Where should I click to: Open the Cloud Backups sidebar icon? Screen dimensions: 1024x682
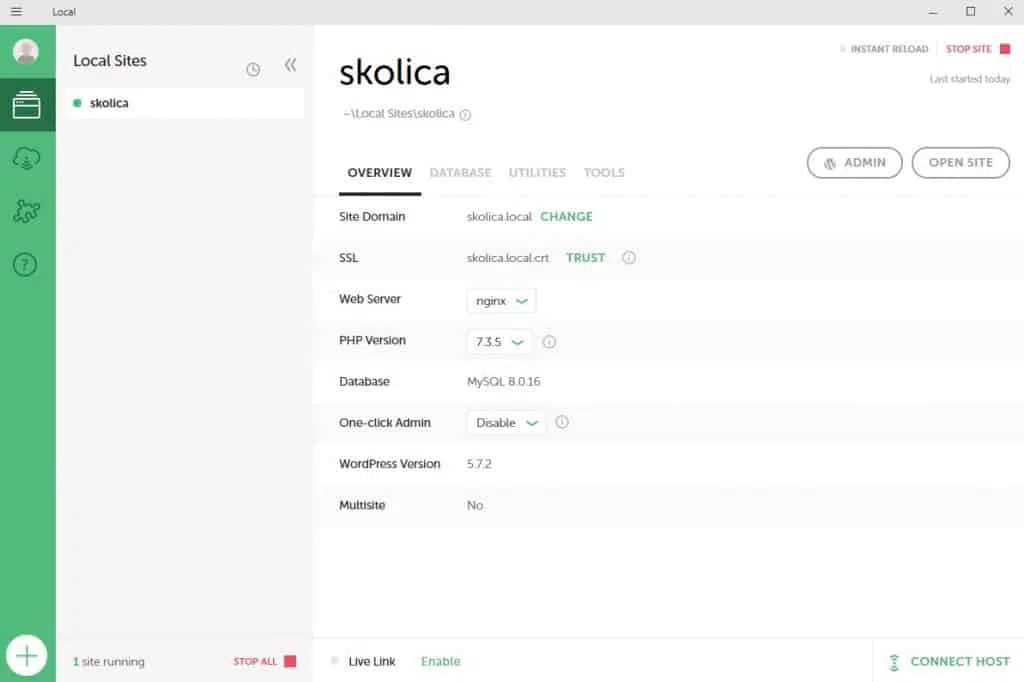click(27, 158)
